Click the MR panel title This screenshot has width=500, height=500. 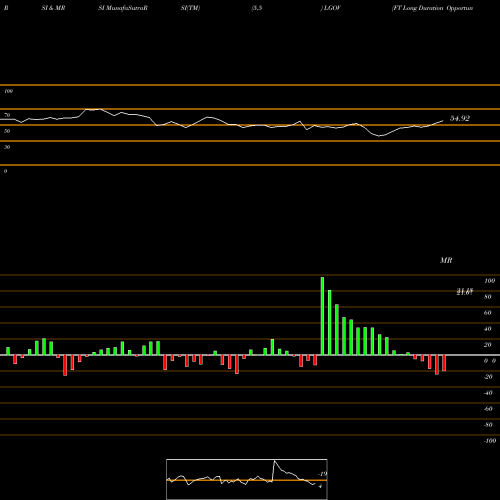click(x=446, y=260)
